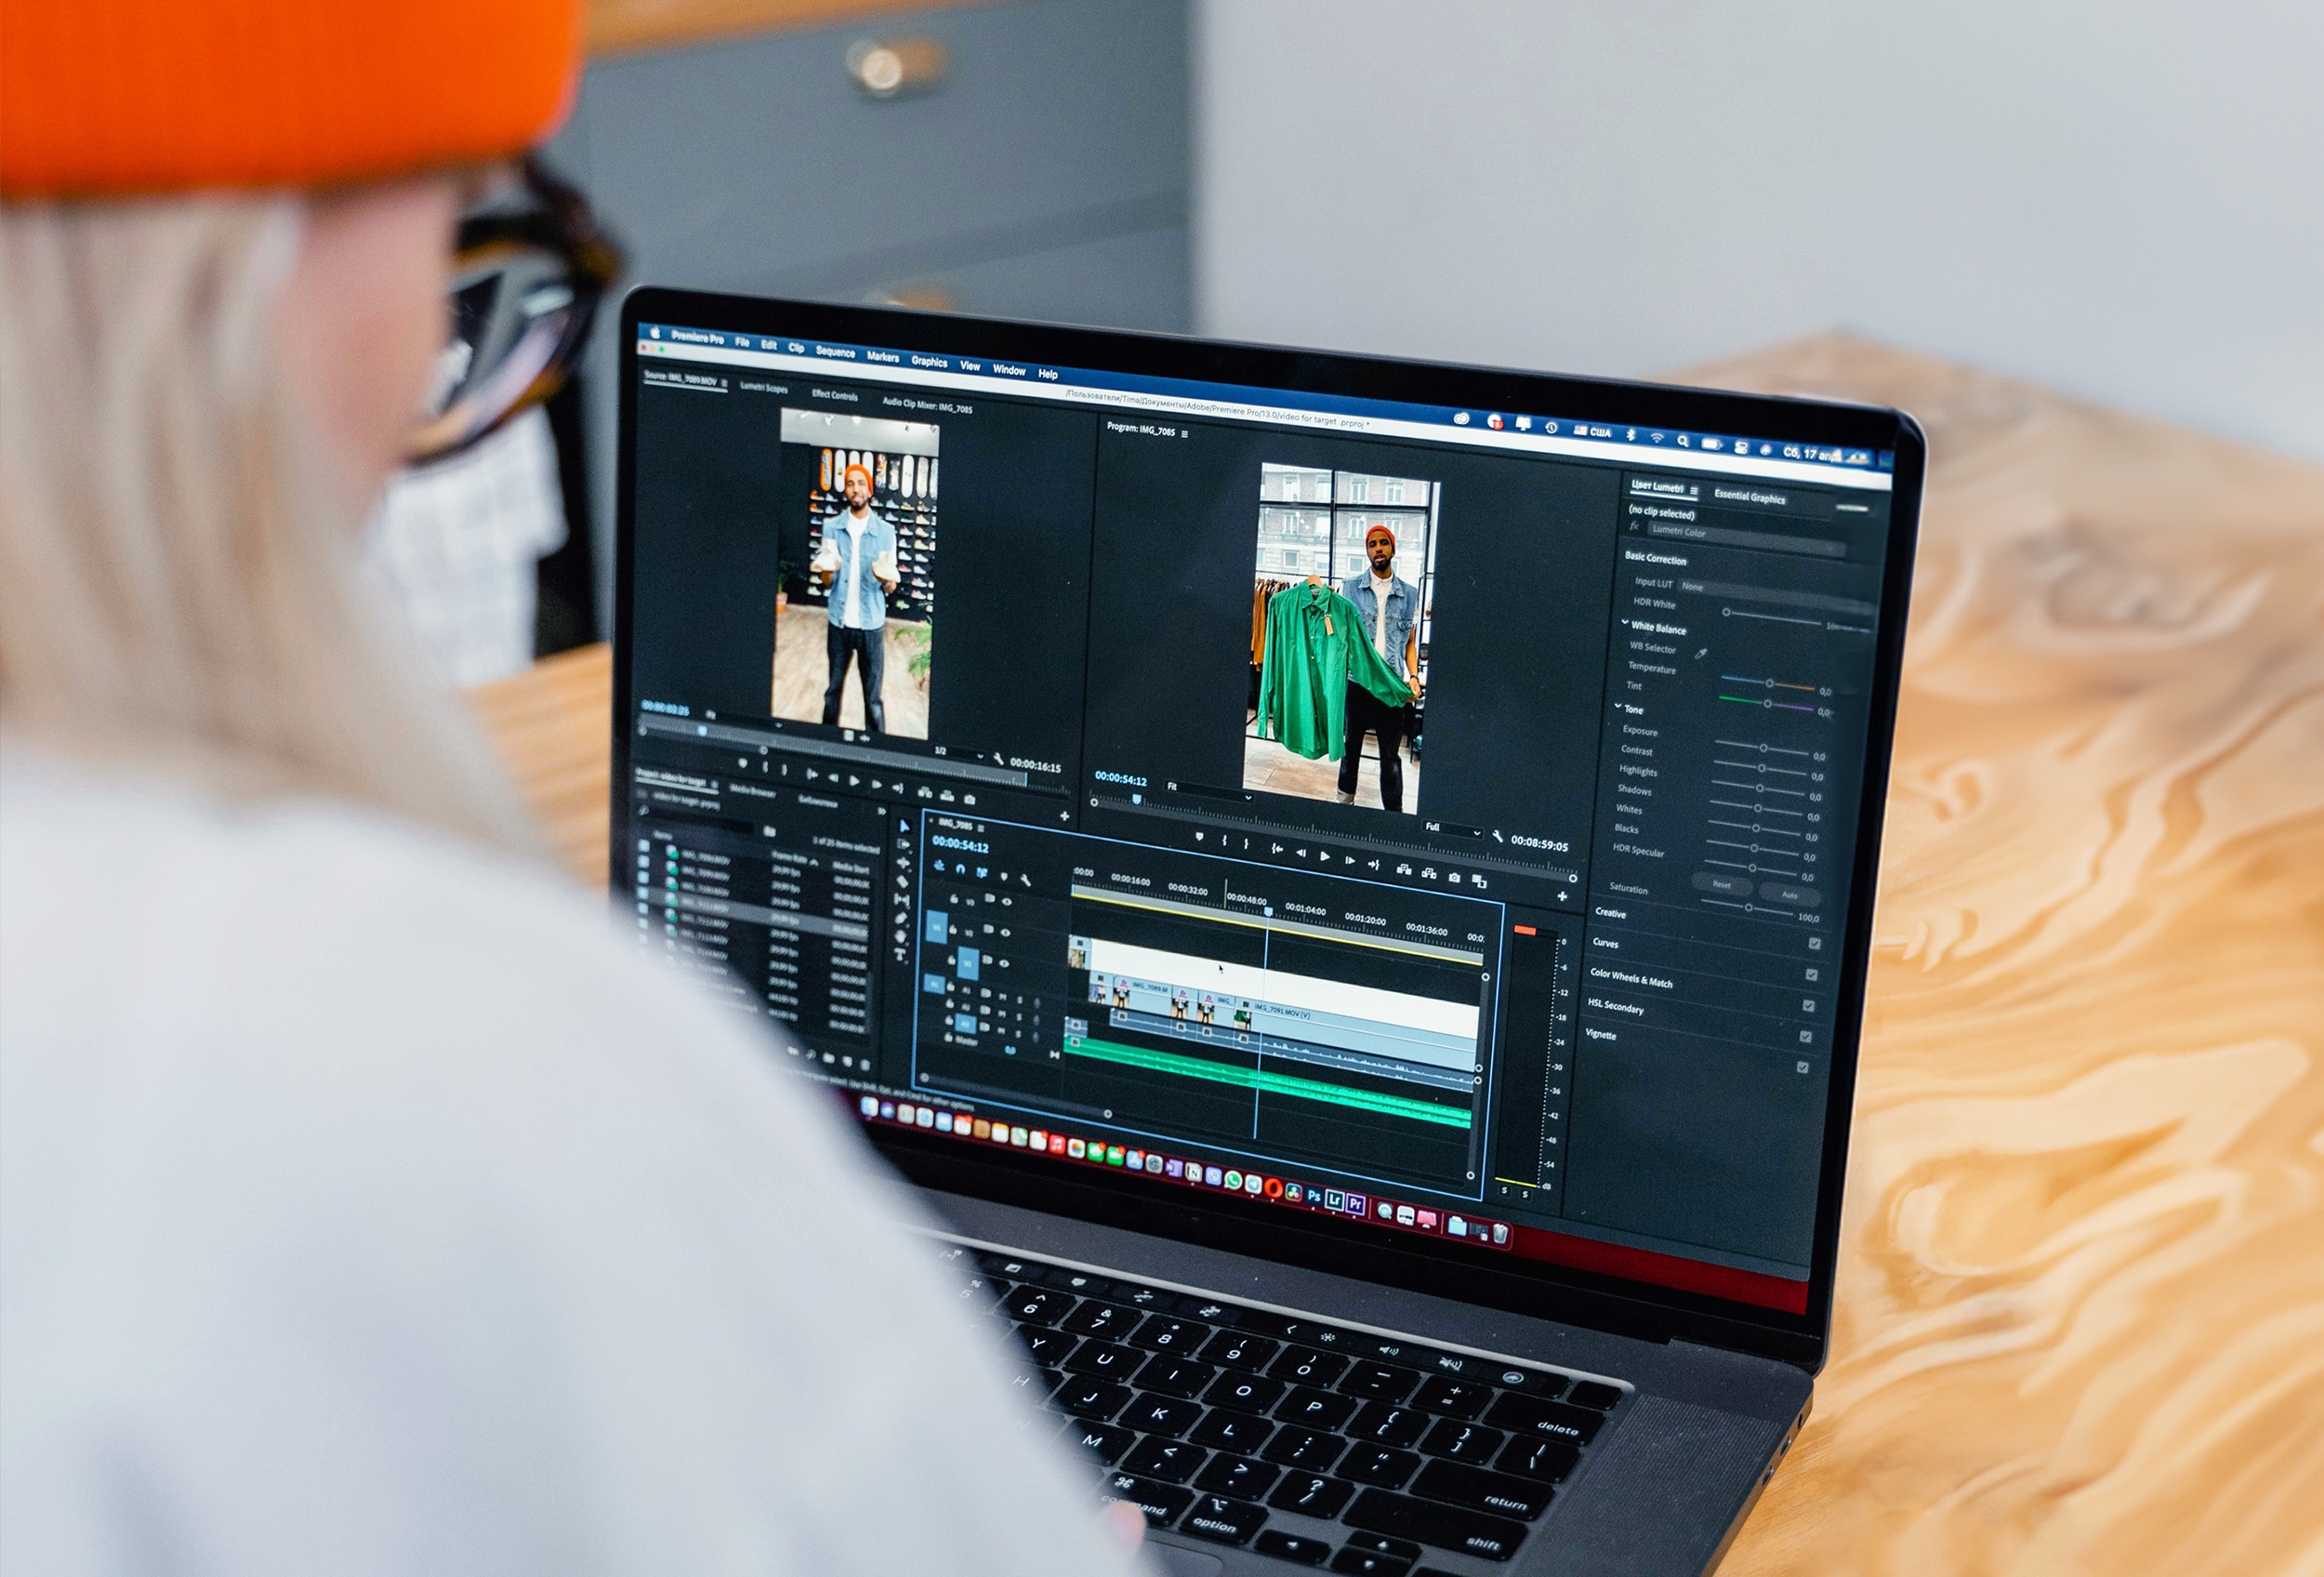The image size is (2324, 1577).
Task: Hide track V2 with eye icon
Action: 1005,933
